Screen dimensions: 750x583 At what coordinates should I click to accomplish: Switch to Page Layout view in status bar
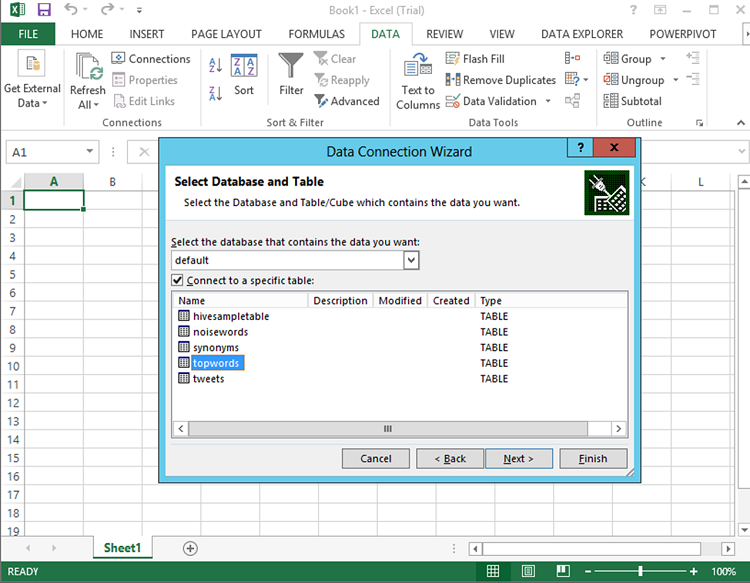528,571
